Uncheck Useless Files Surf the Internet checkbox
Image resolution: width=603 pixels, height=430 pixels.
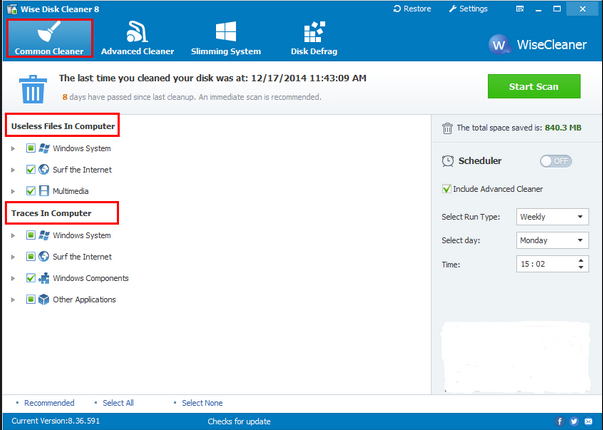point(31,170)
